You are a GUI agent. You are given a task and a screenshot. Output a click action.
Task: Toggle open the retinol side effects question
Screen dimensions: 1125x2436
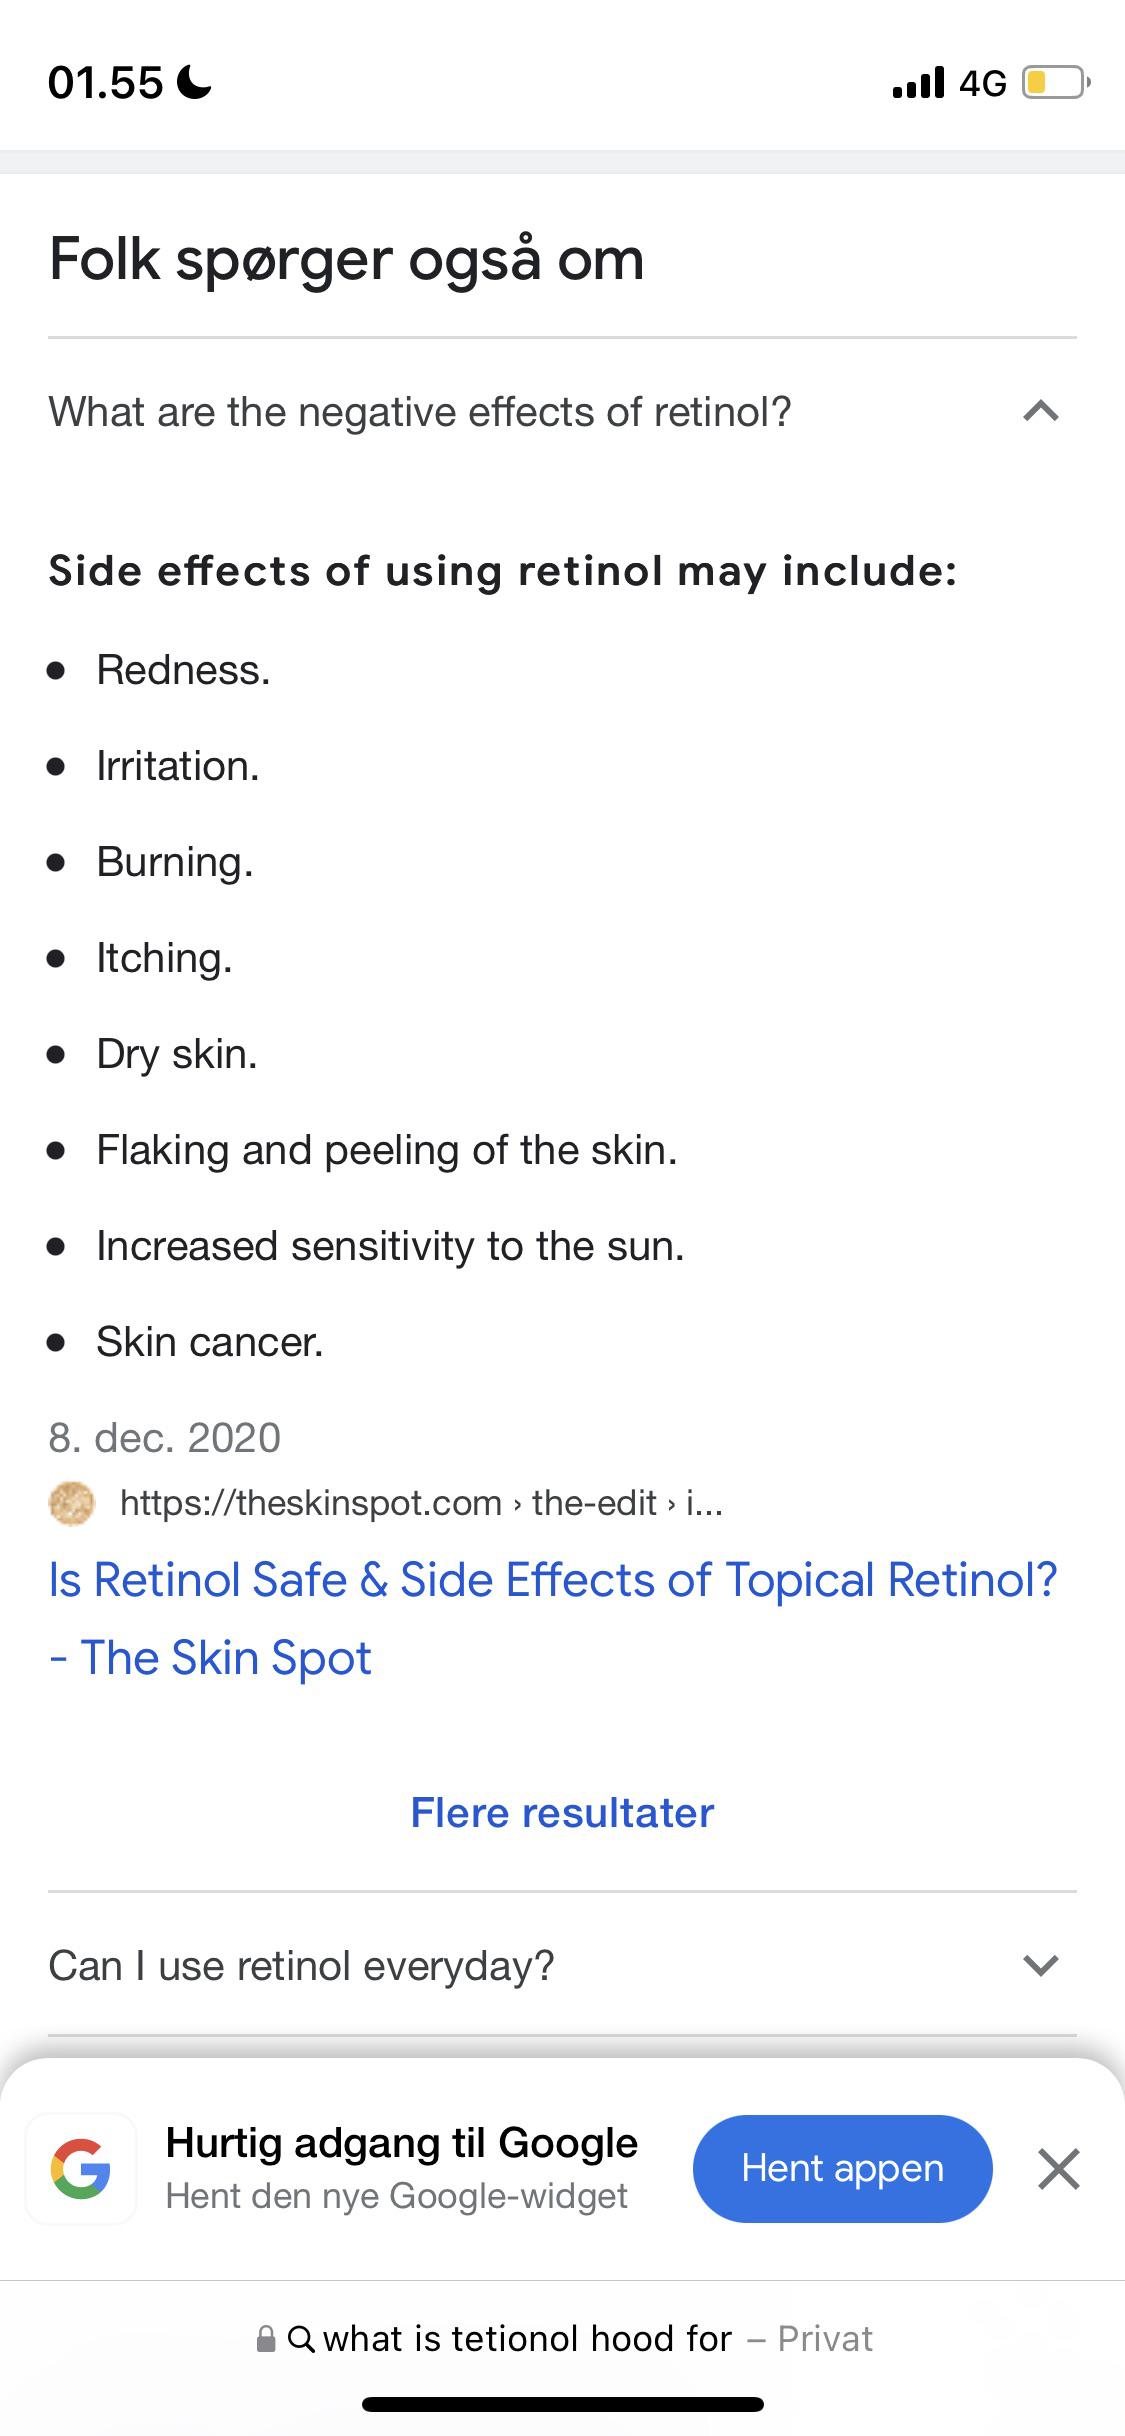(x=420, y=410)
